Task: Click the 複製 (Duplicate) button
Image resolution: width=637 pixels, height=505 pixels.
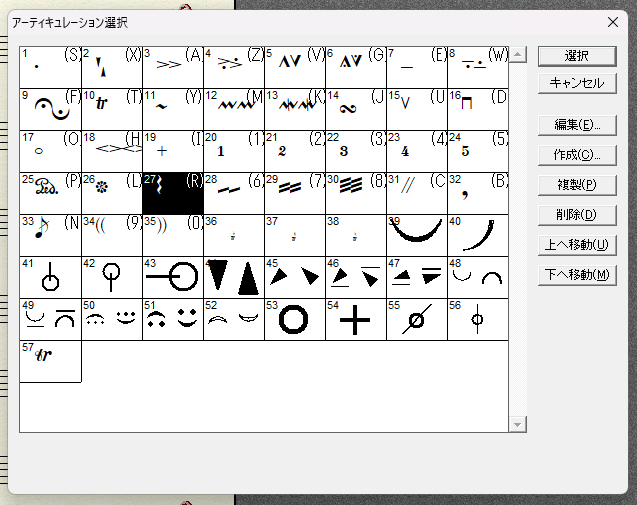Action: (x=576, y=185)
